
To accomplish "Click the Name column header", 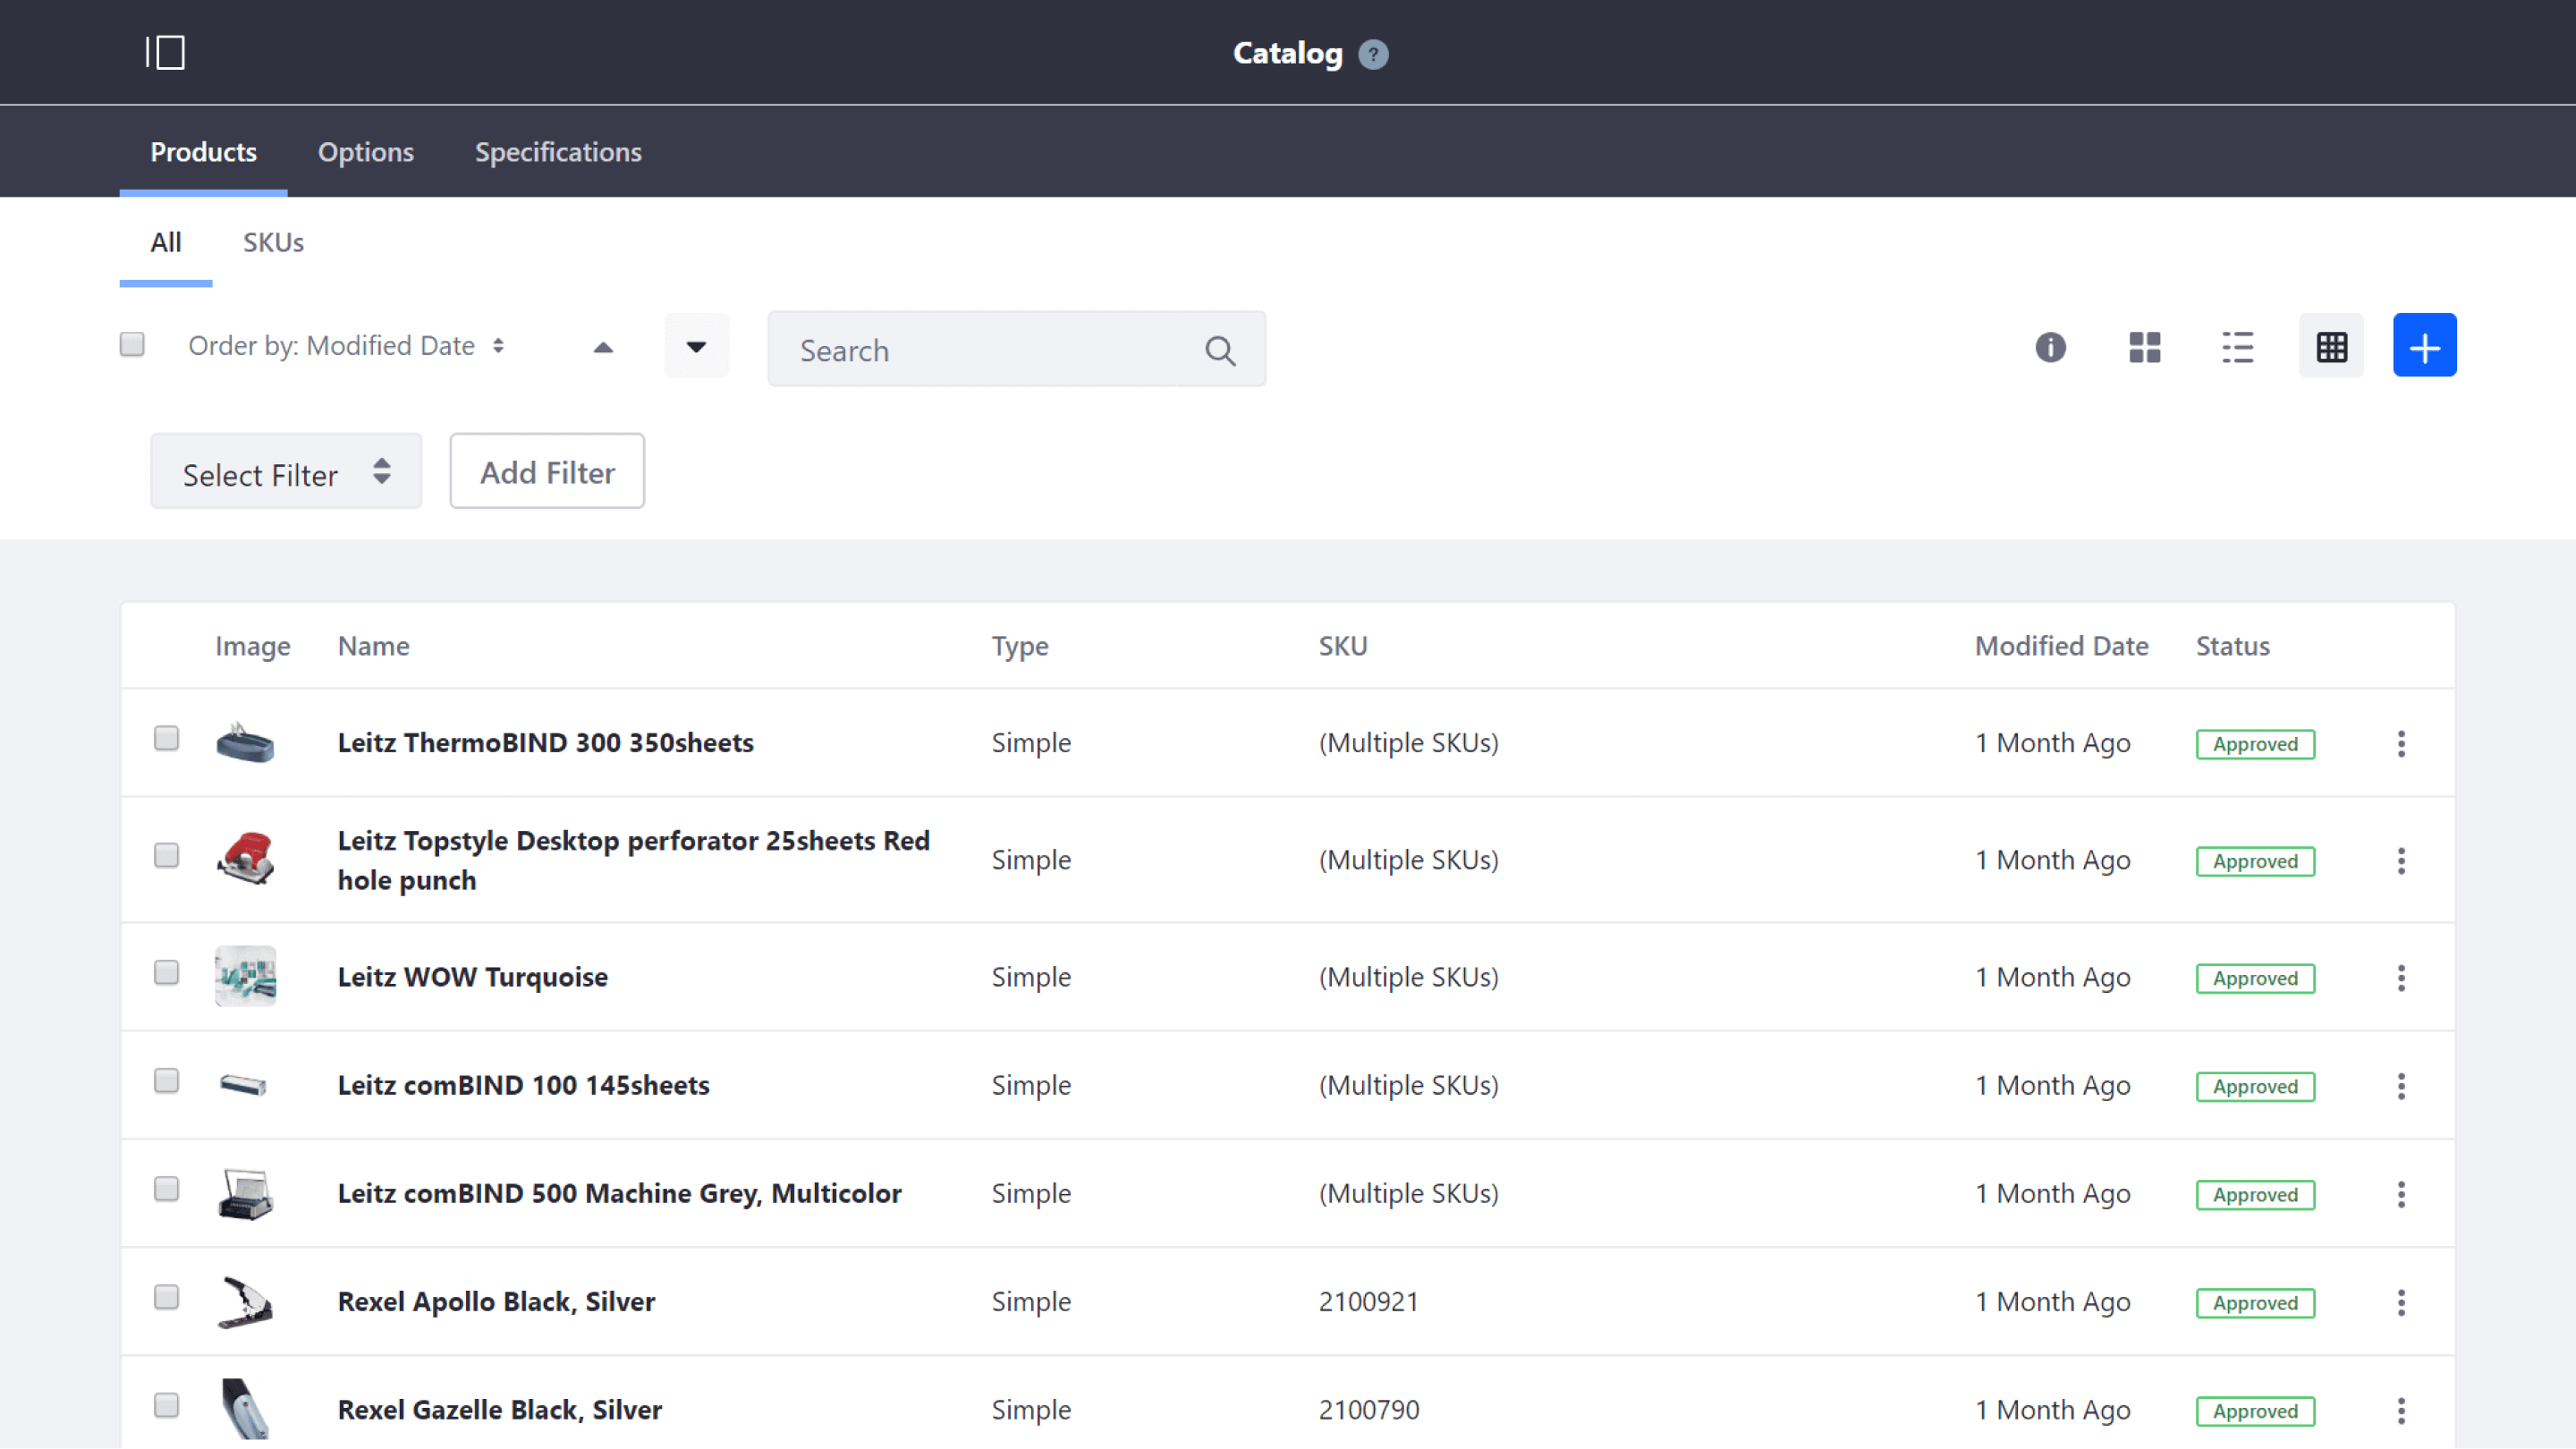I will tap(373, 646).
